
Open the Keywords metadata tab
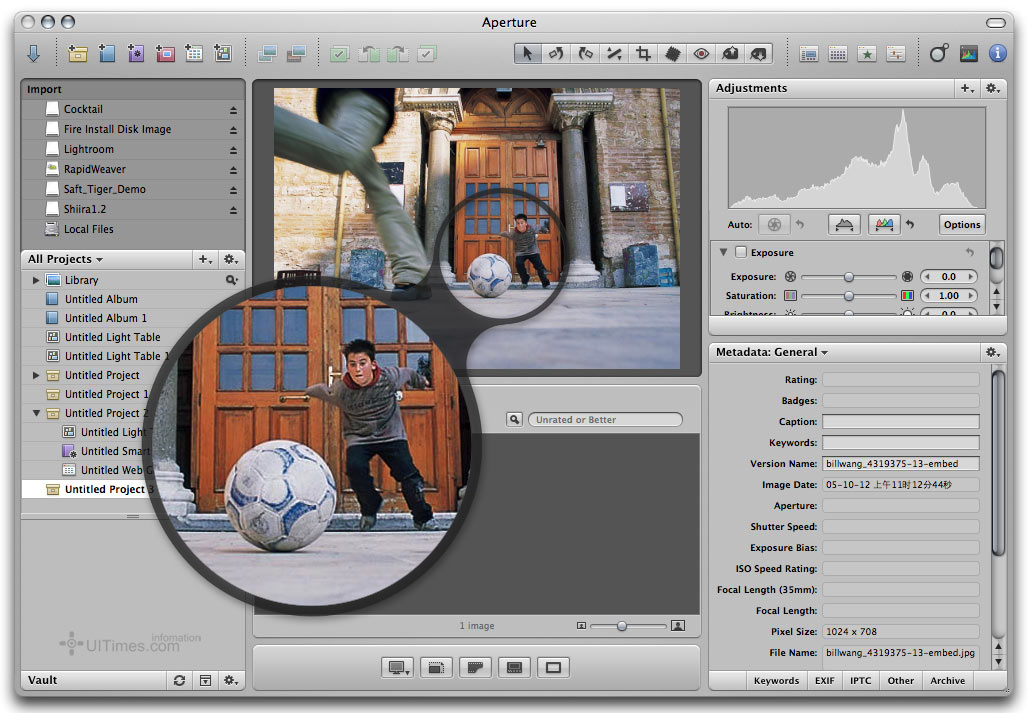tap(776, 681)
